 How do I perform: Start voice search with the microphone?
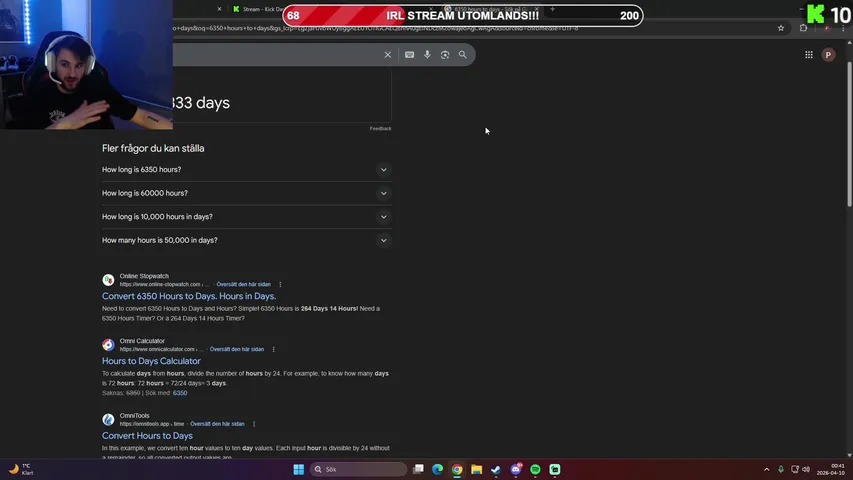pos(427,54)
